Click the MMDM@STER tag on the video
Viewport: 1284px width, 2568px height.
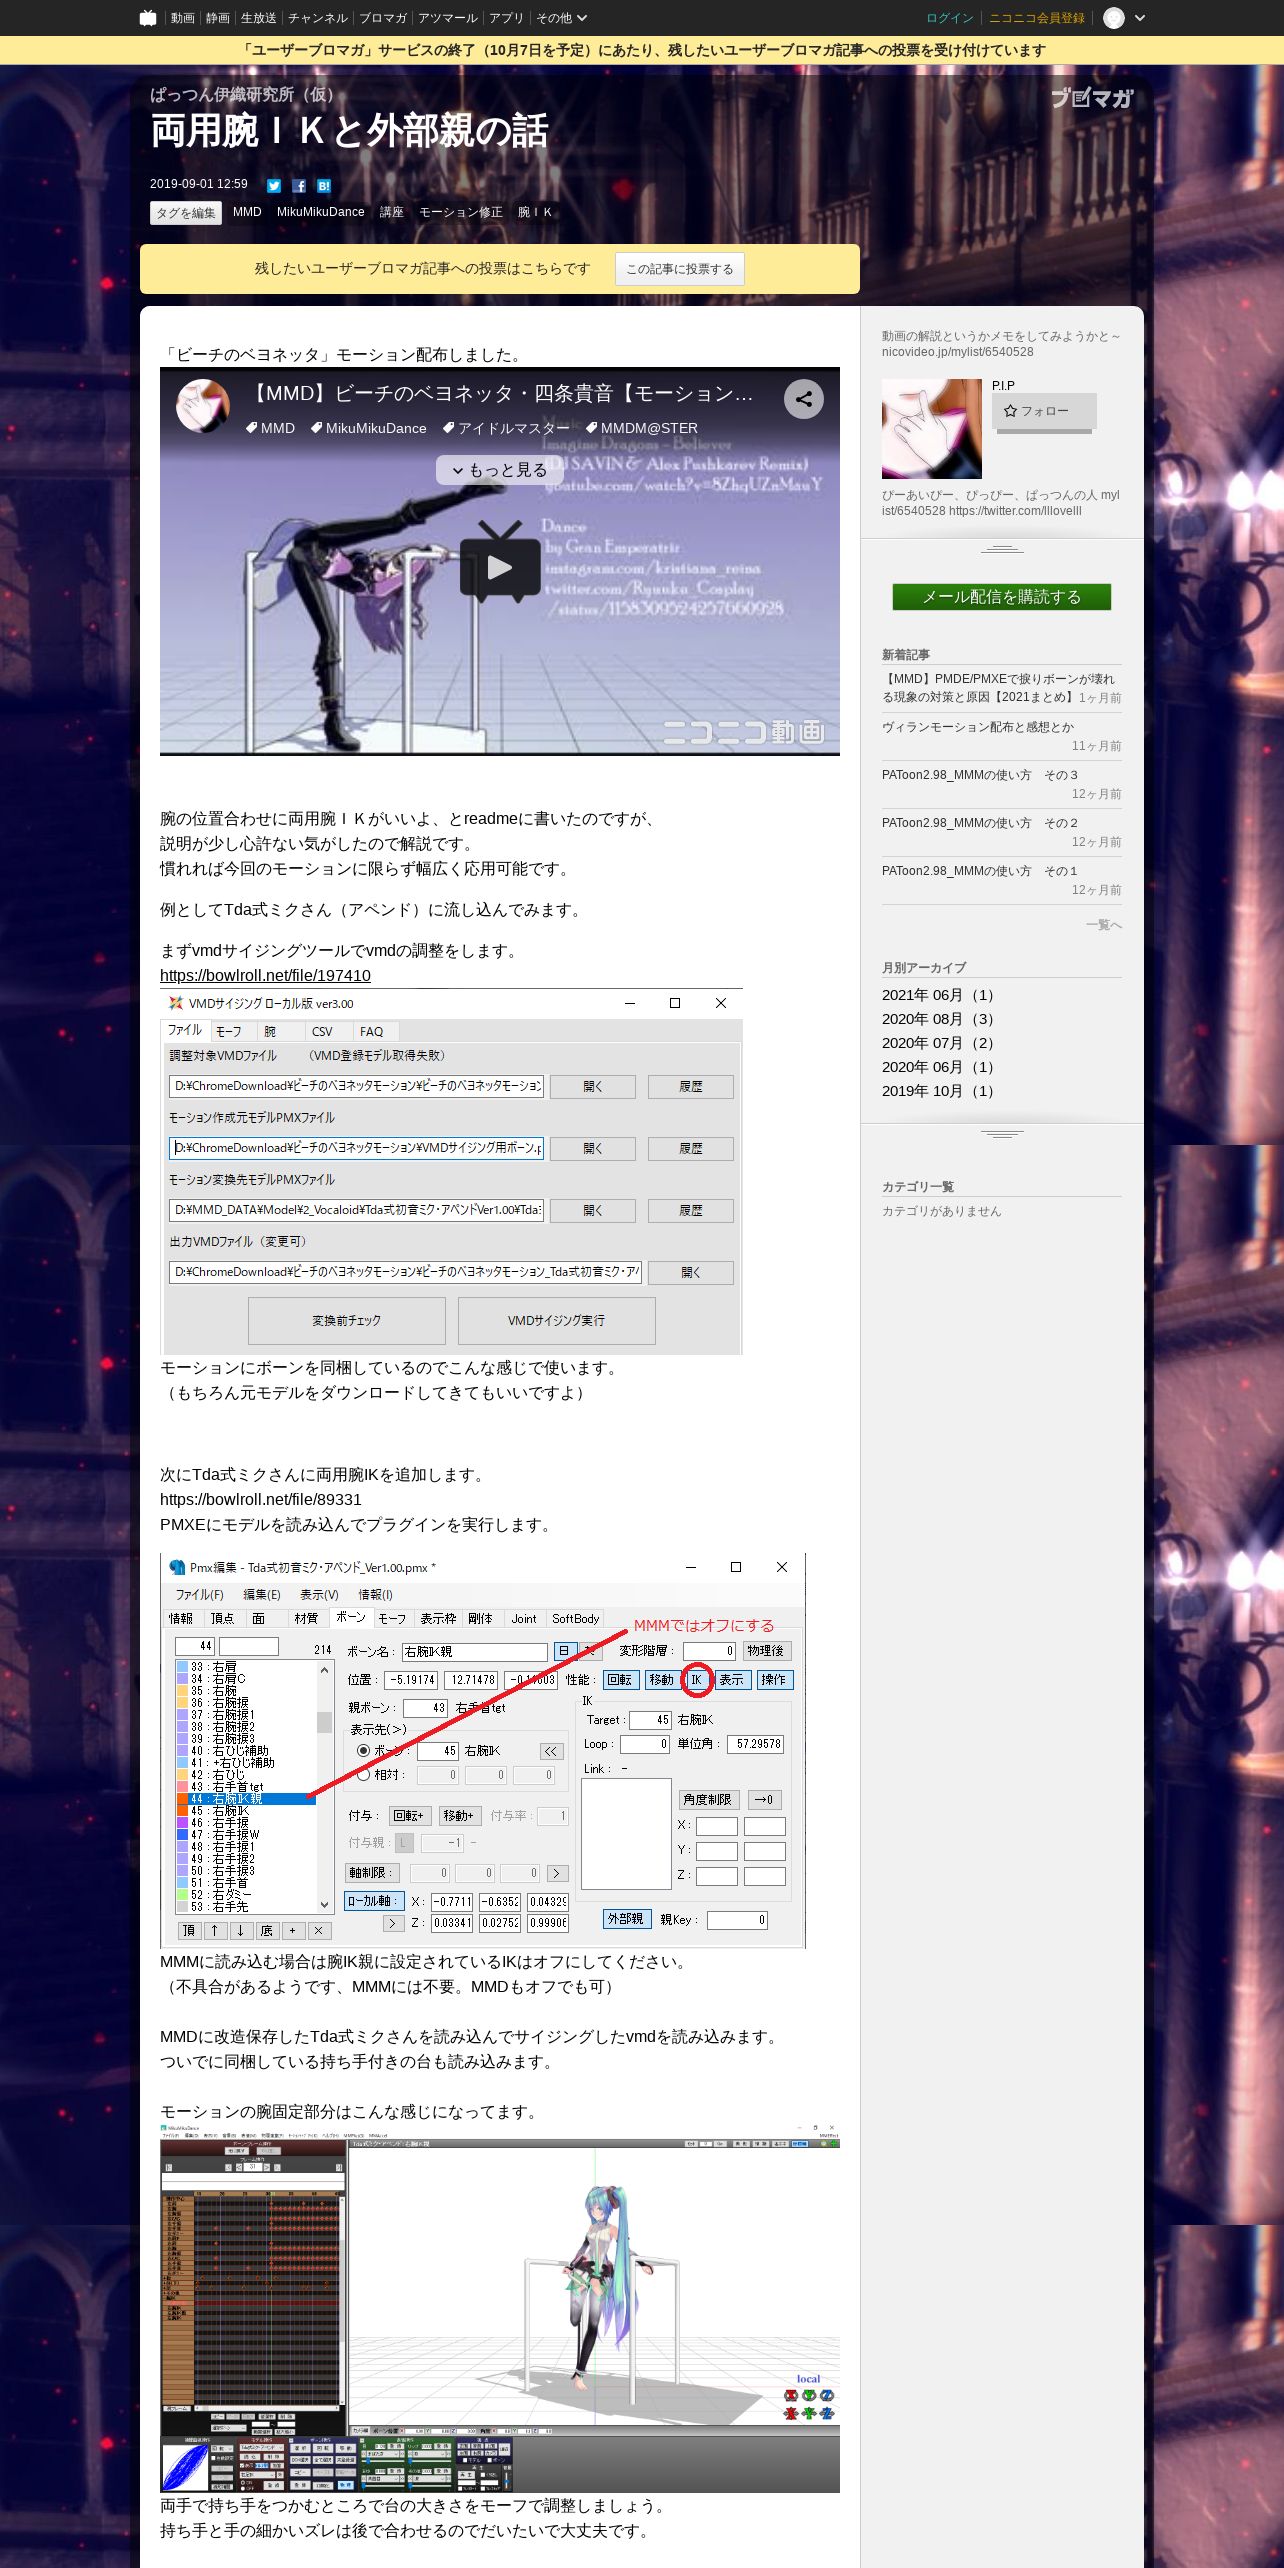[642, 428]
